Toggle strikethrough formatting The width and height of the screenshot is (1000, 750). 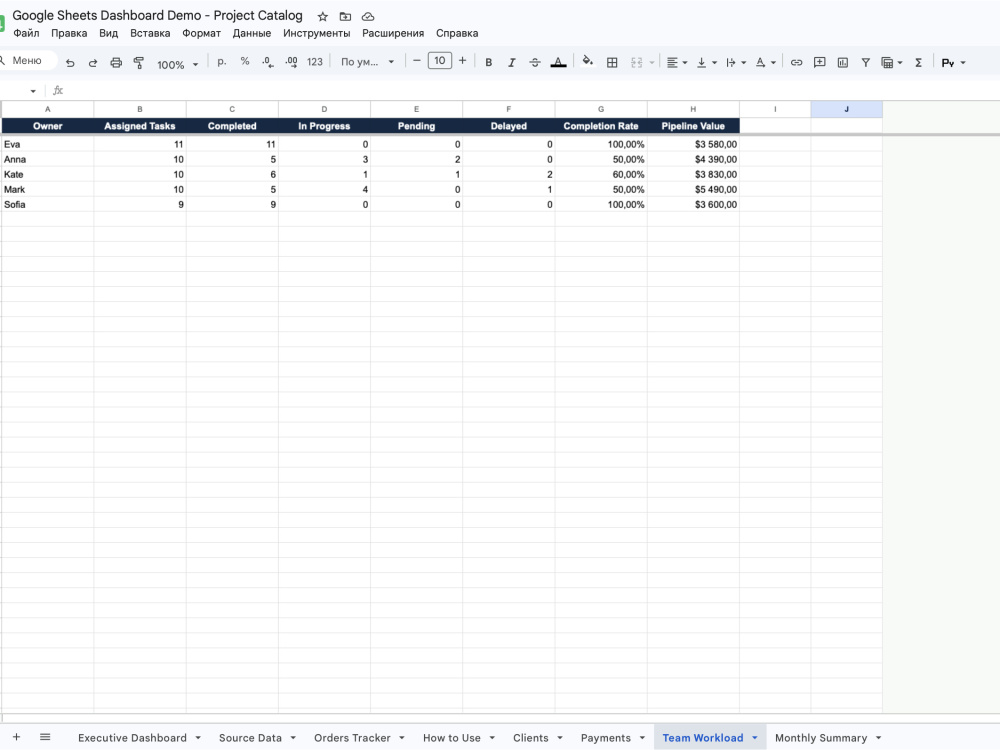[534, 62]
